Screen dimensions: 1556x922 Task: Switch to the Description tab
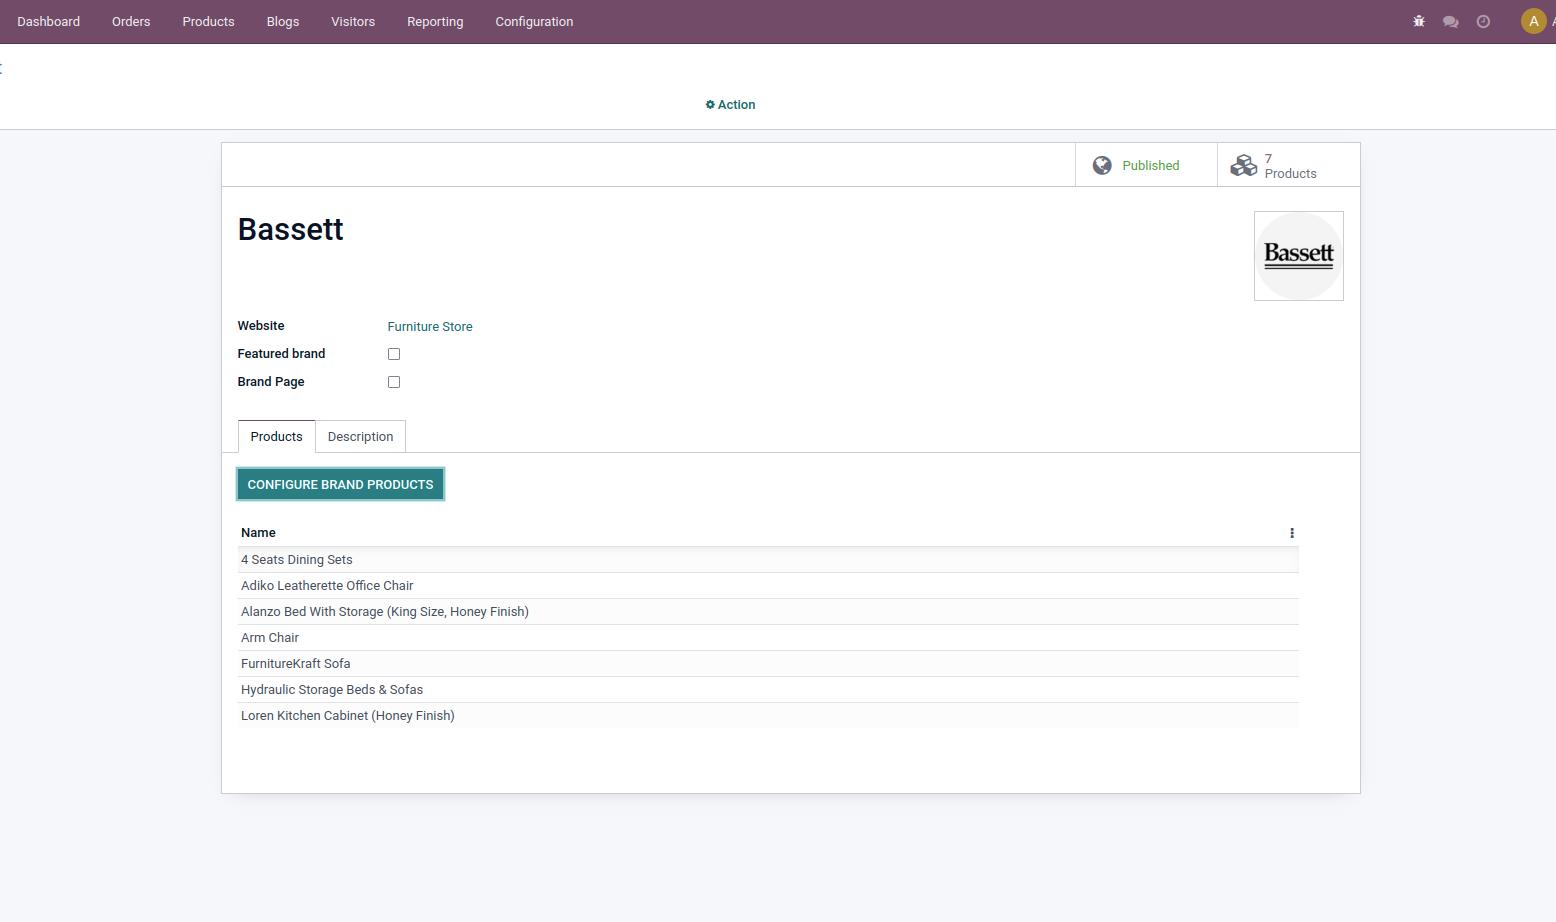tap(360, 437)
